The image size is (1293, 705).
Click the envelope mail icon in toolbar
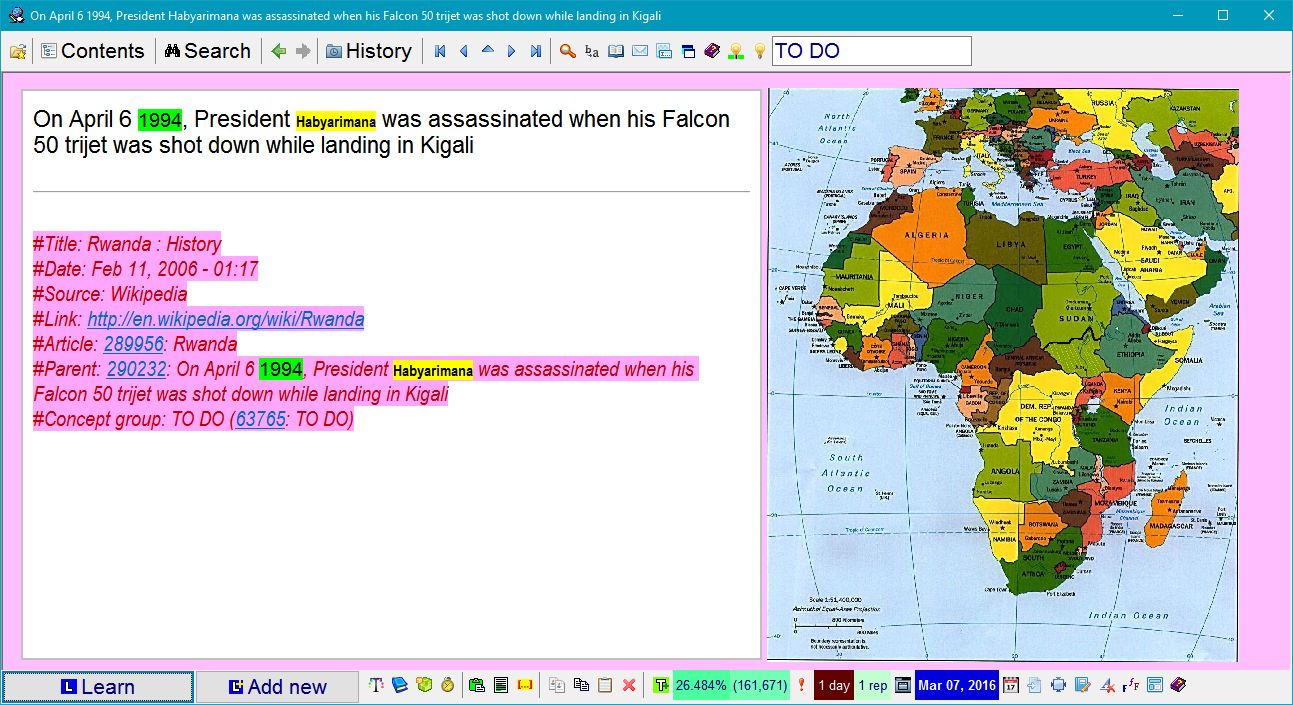click(640, 51)
